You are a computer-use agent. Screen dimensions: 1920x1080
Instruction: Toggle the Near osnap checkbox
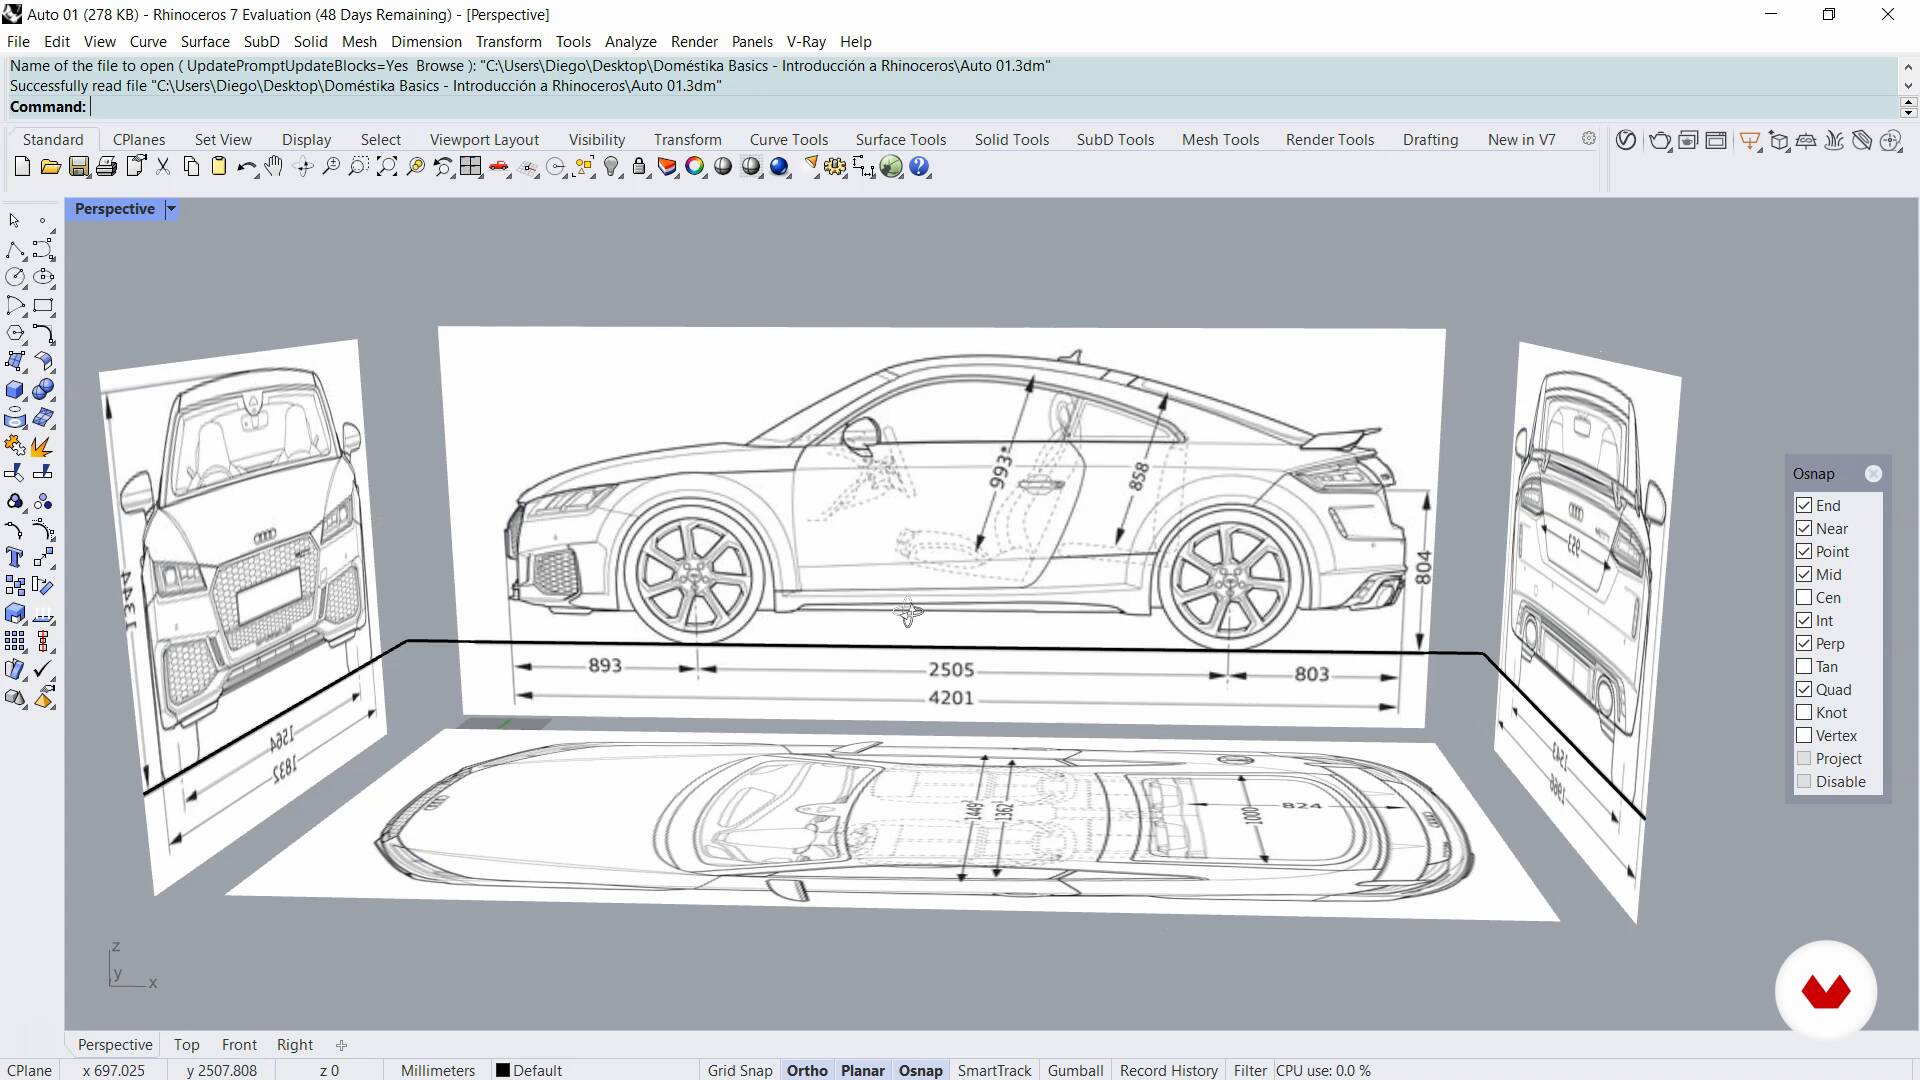click(x=1804, y=529)
